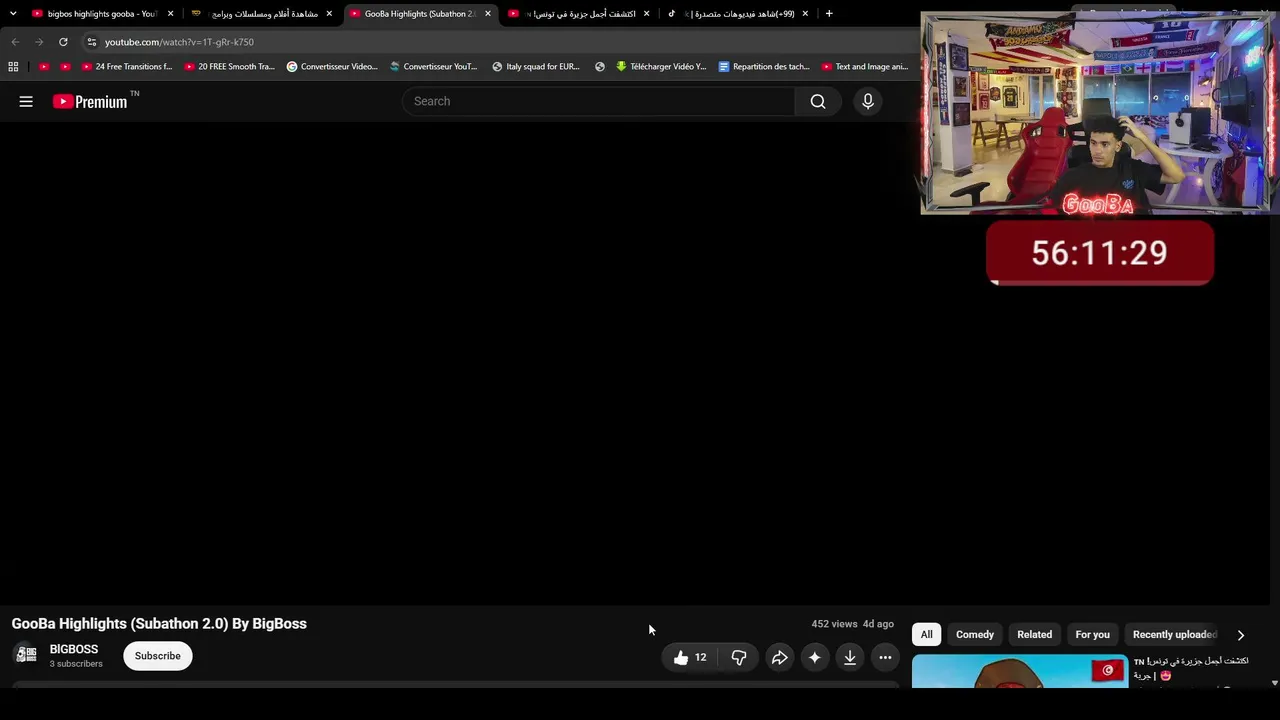The height and width of the screenshot is (720, 1280).
Task: Go back with browser back arrow
Action: pos(15,42)
